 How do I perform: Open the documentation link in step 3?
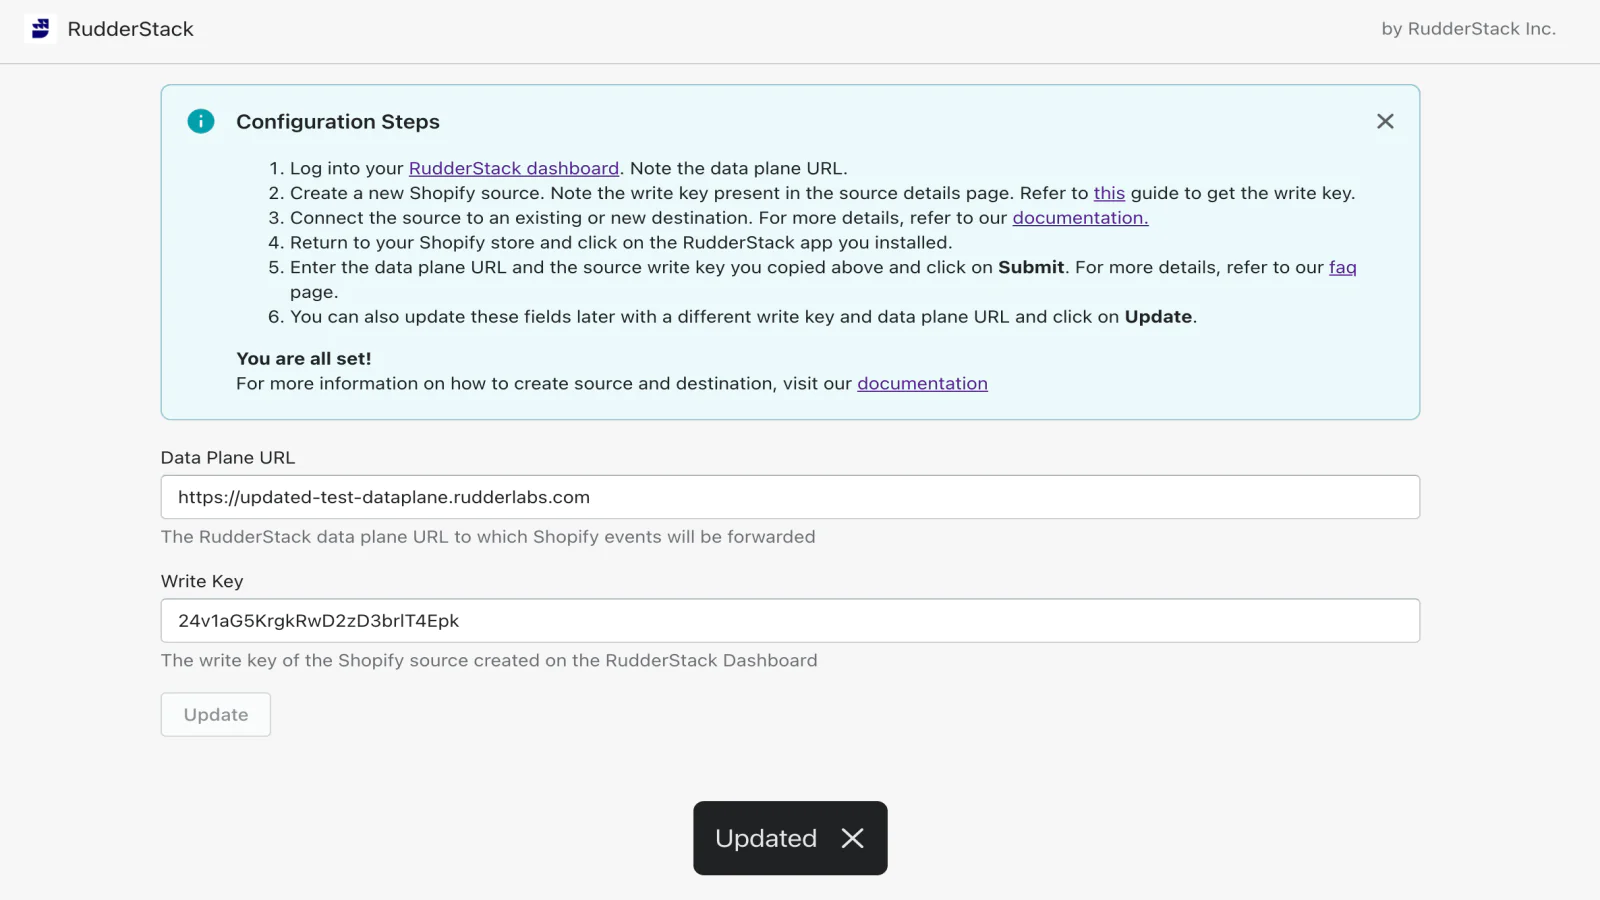1079,217
